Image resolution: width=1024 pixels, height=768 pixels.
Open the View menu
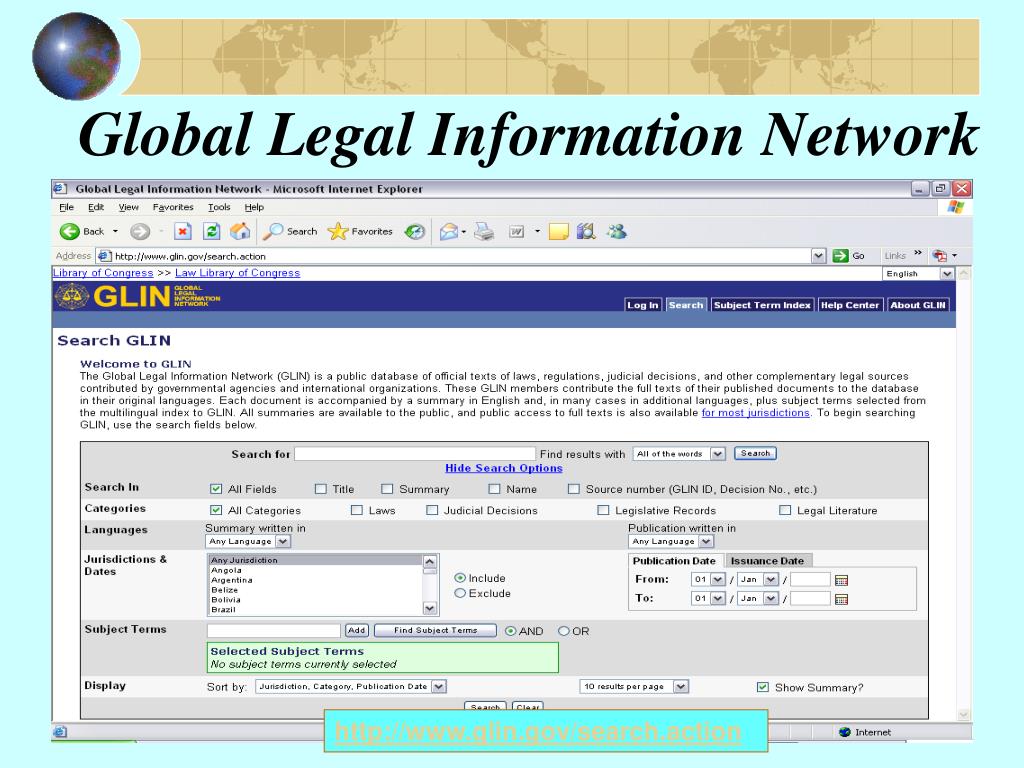(x=129, y=207)
